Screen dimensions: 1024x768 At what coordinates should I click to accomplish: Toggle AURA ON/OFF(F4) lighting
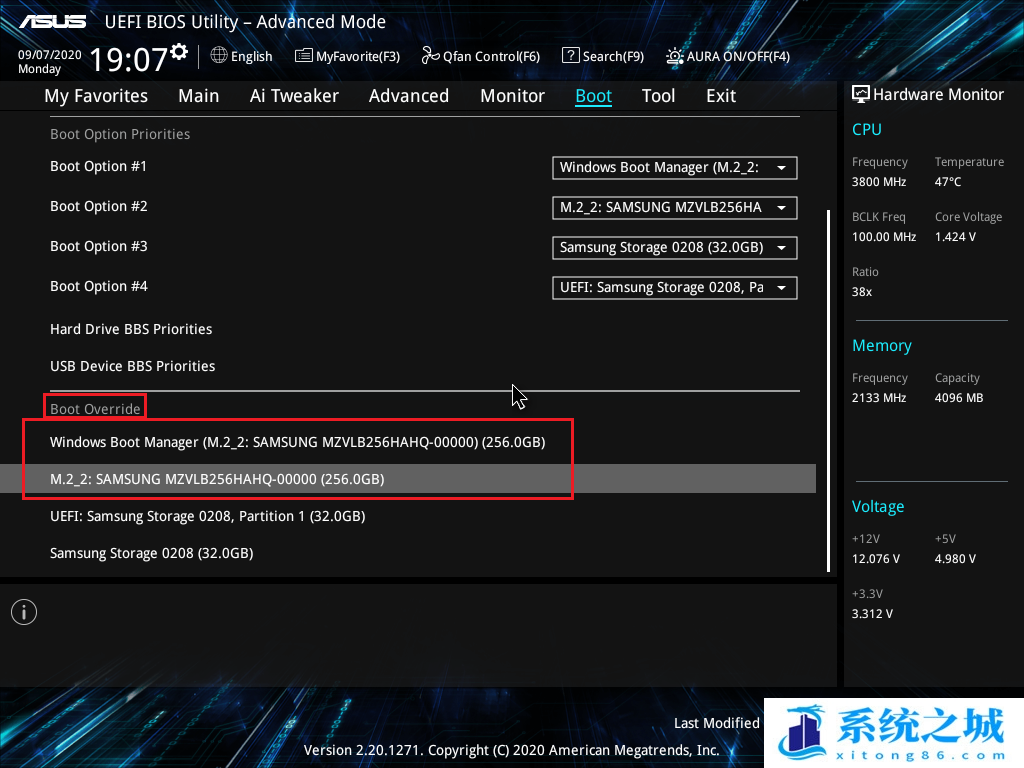[728, 56]
